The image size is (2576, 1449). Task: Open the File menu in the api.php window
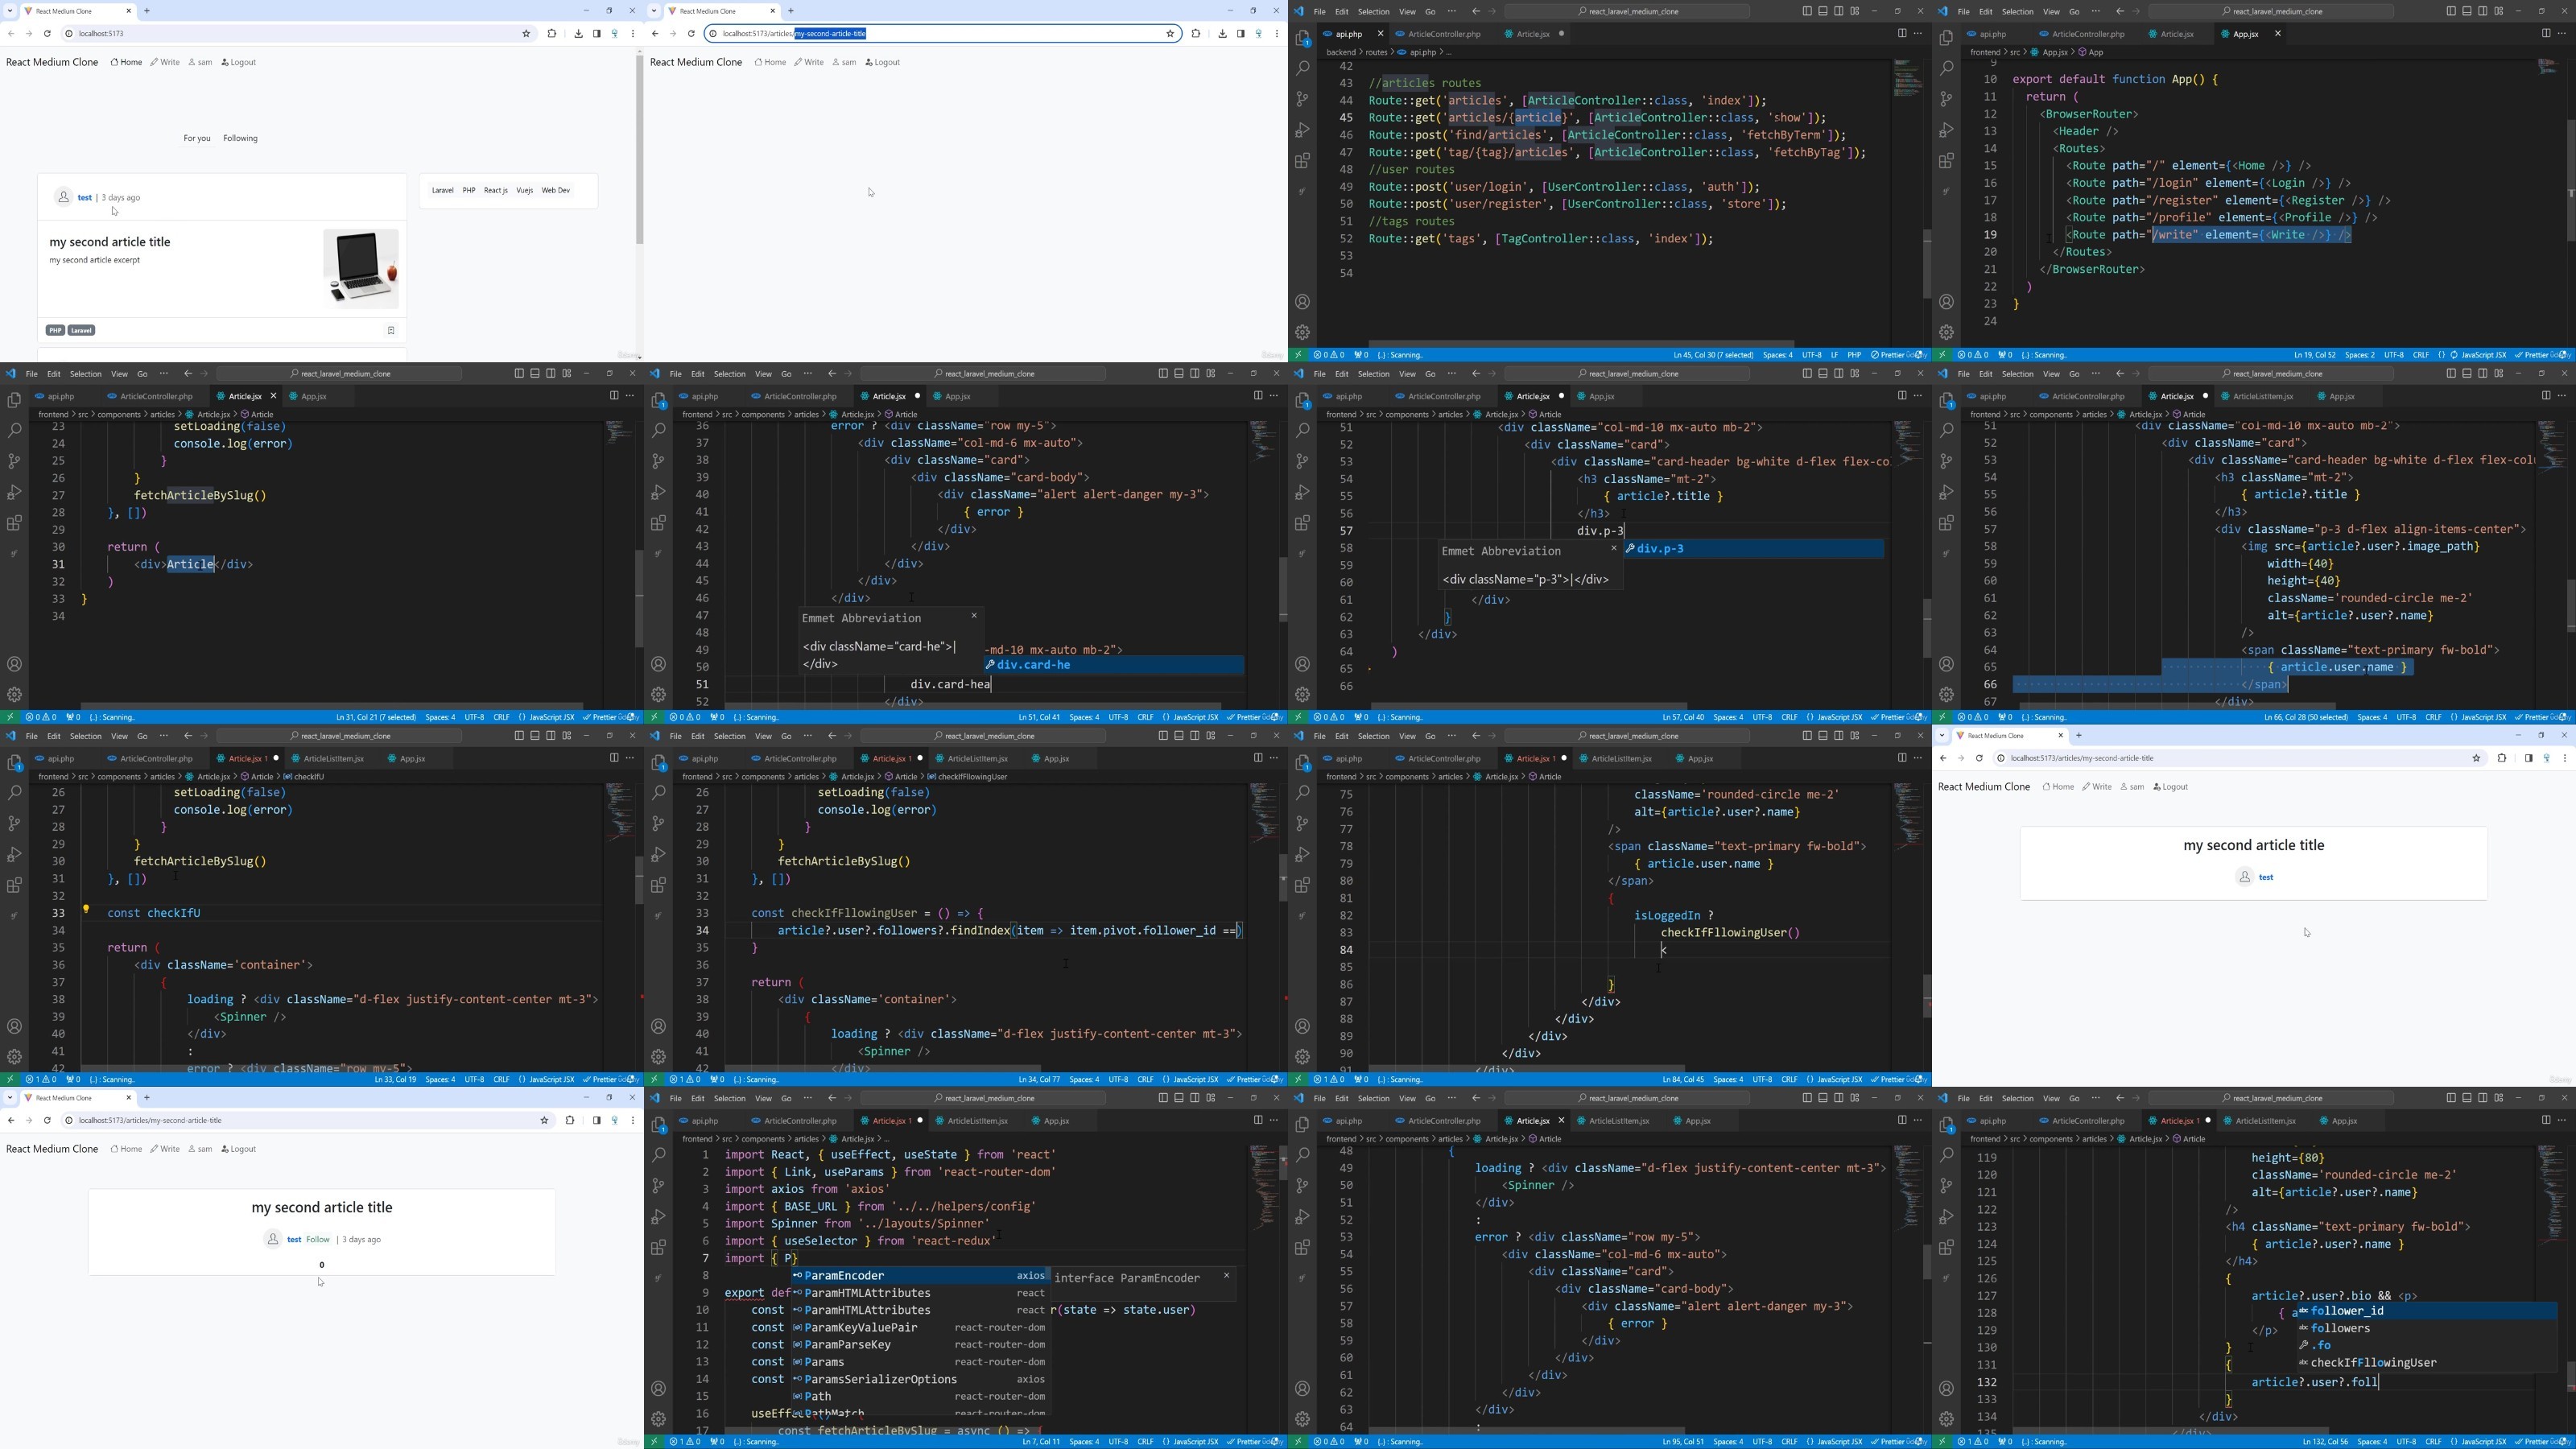click(1320, 11)
